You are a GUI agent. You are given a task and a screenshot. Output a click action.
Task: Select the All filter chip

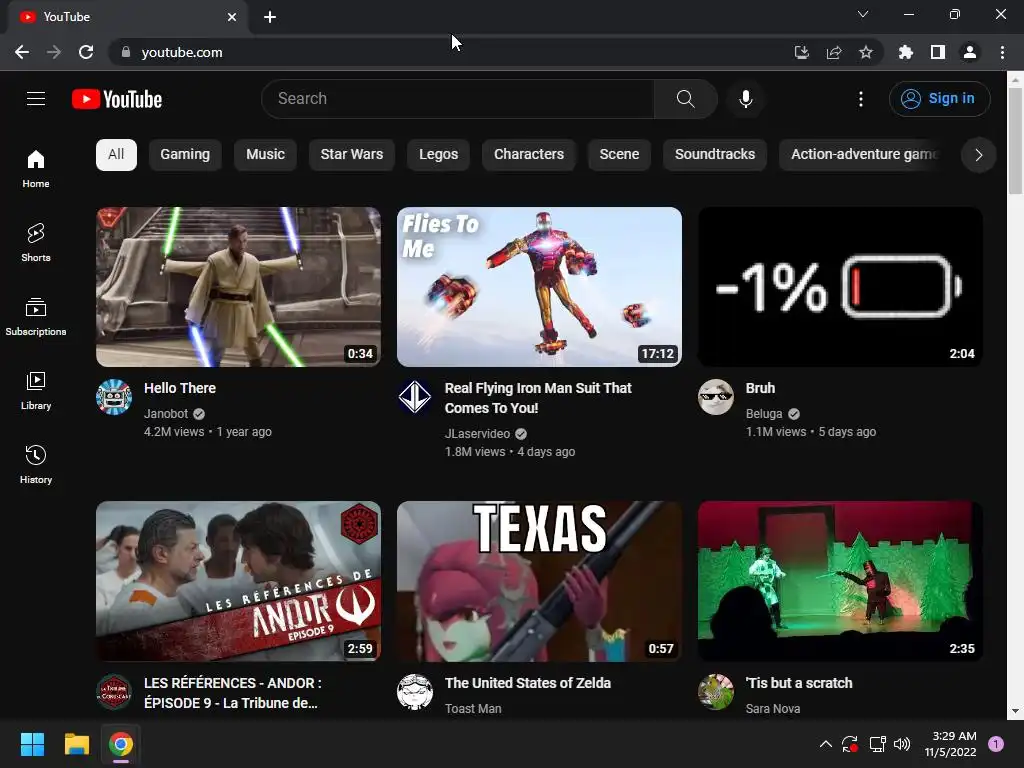click(x=116, y=155)
